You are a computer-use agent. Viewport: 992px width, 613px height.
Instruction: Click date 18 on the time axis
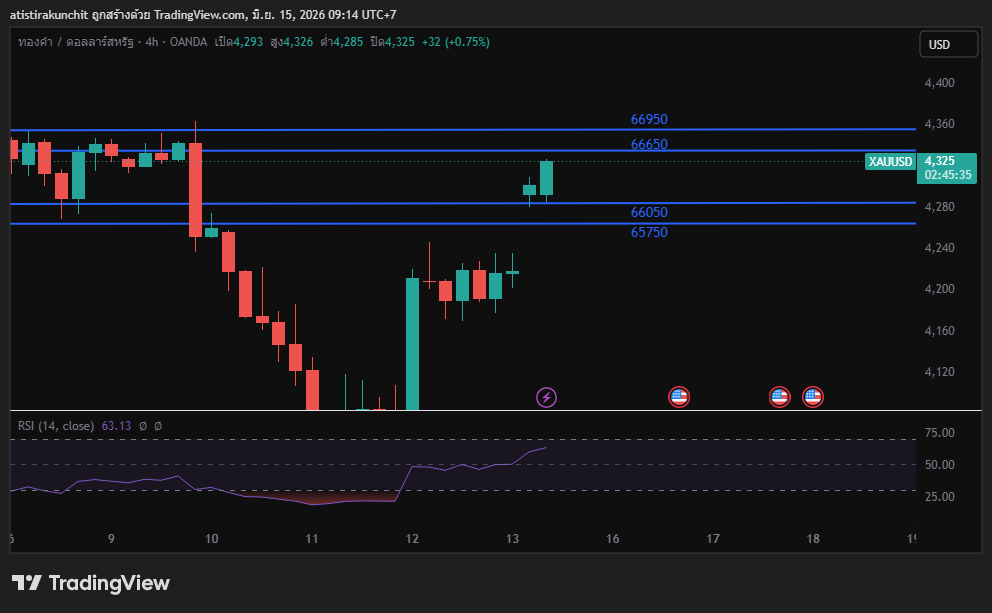pyautogui.click(x=813, y=539)
